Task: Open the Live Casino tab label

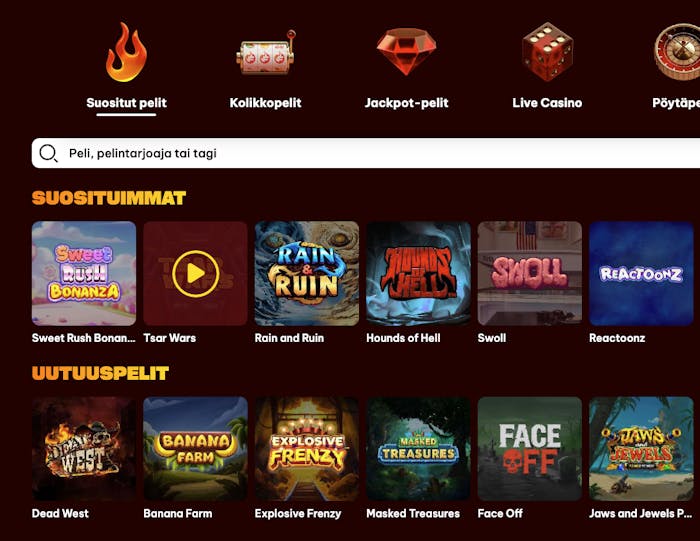Action: click(547, 103)
